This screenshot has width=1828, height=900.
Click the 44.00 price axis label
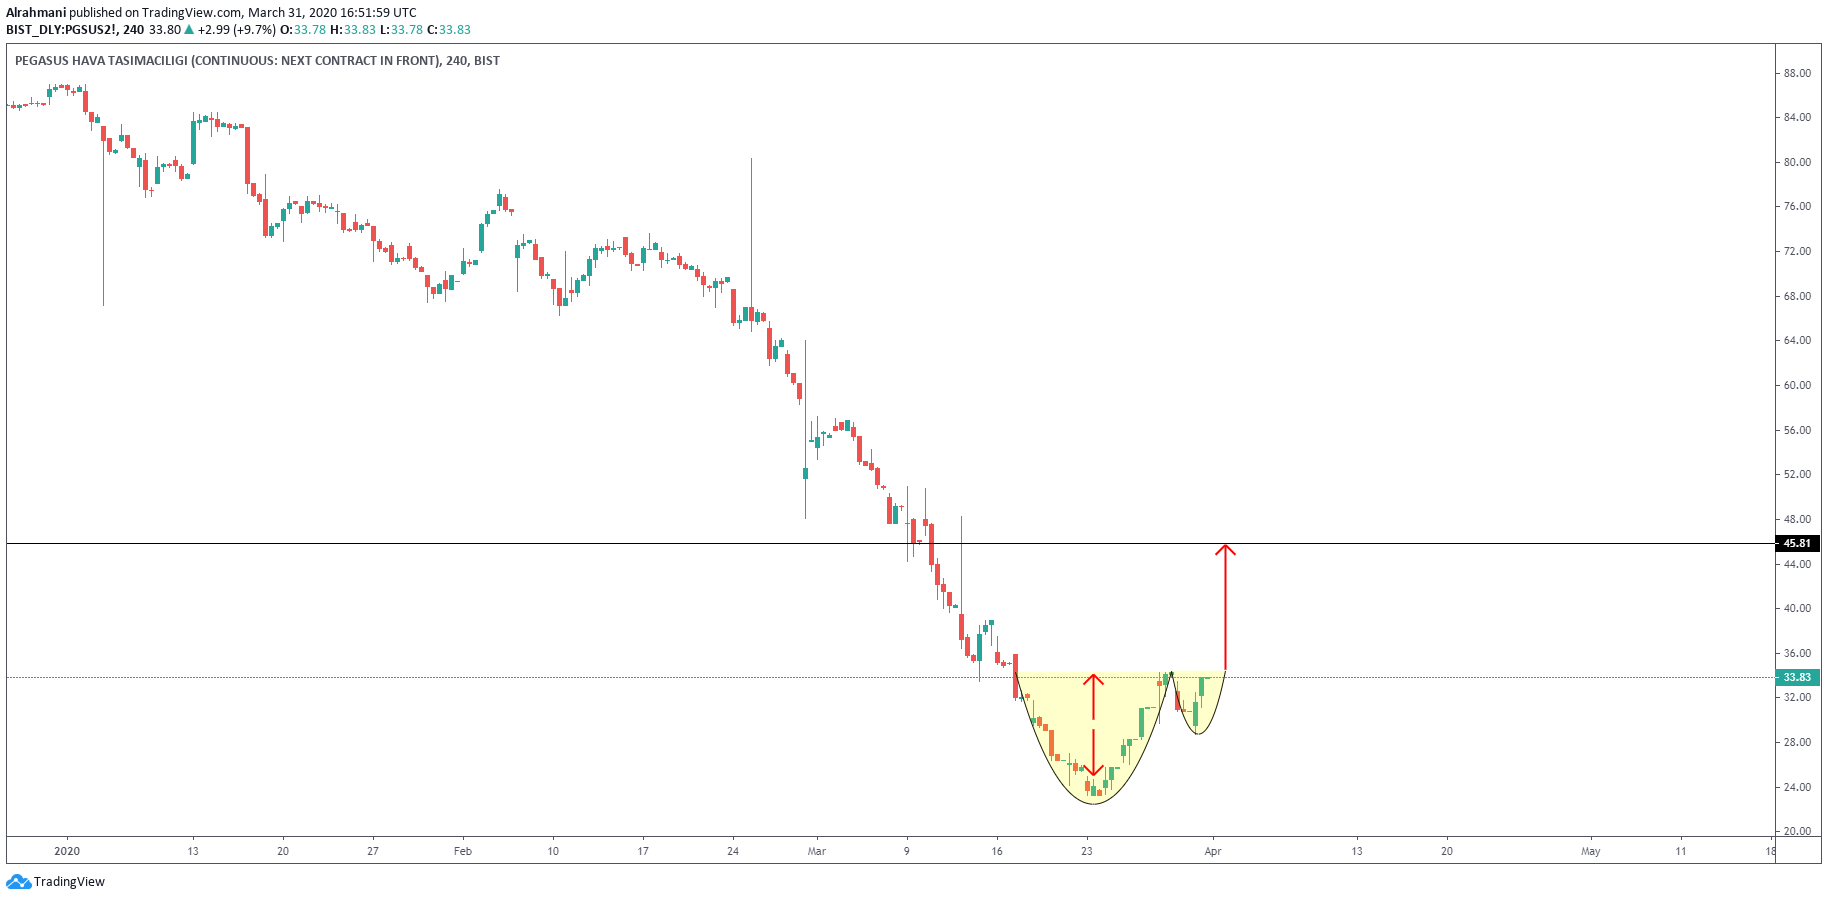coord(1797,564)
